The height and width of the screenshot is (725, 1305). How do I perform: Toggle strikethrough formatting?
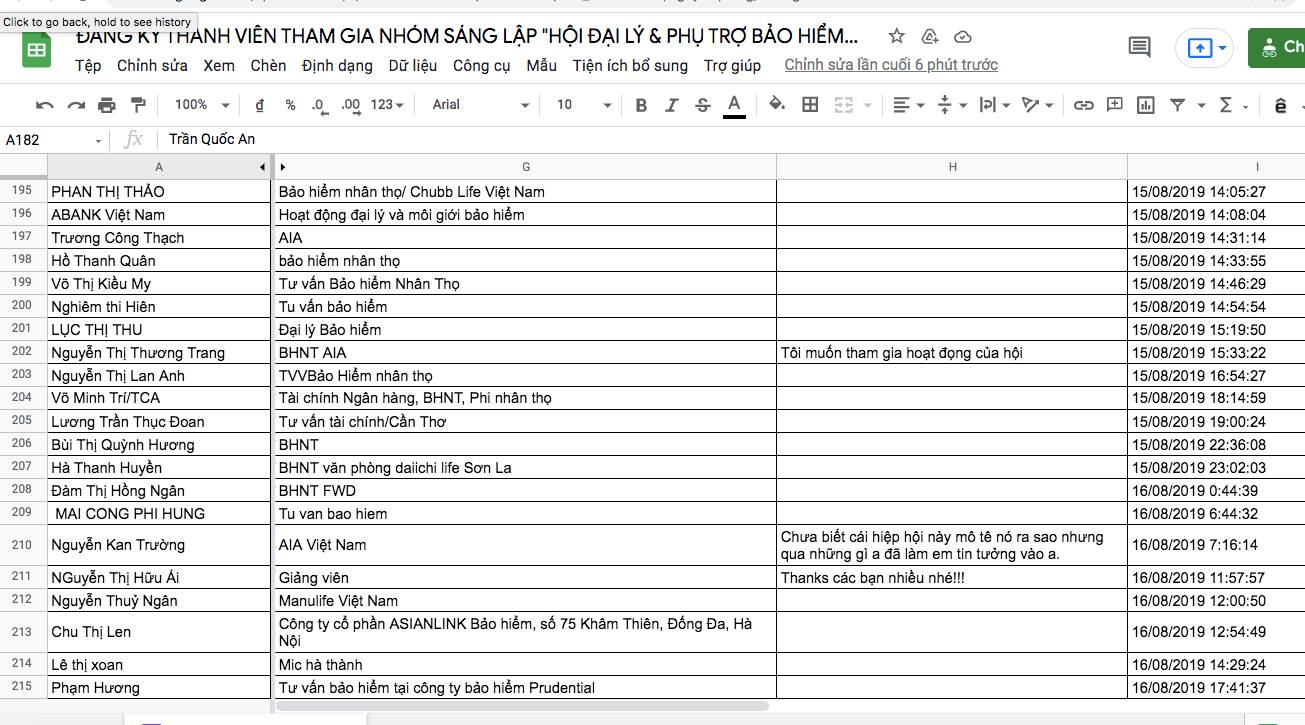click(x=703, y=105)
